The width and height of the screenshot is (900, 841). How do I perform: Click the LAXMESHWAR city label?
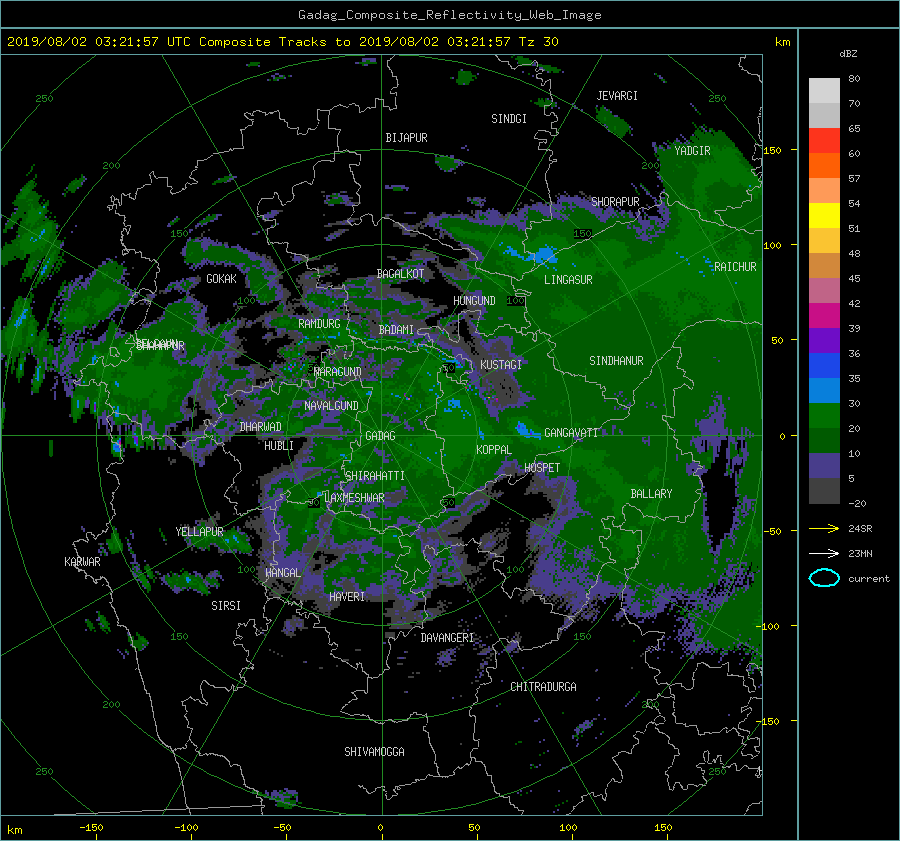(354, 498)
